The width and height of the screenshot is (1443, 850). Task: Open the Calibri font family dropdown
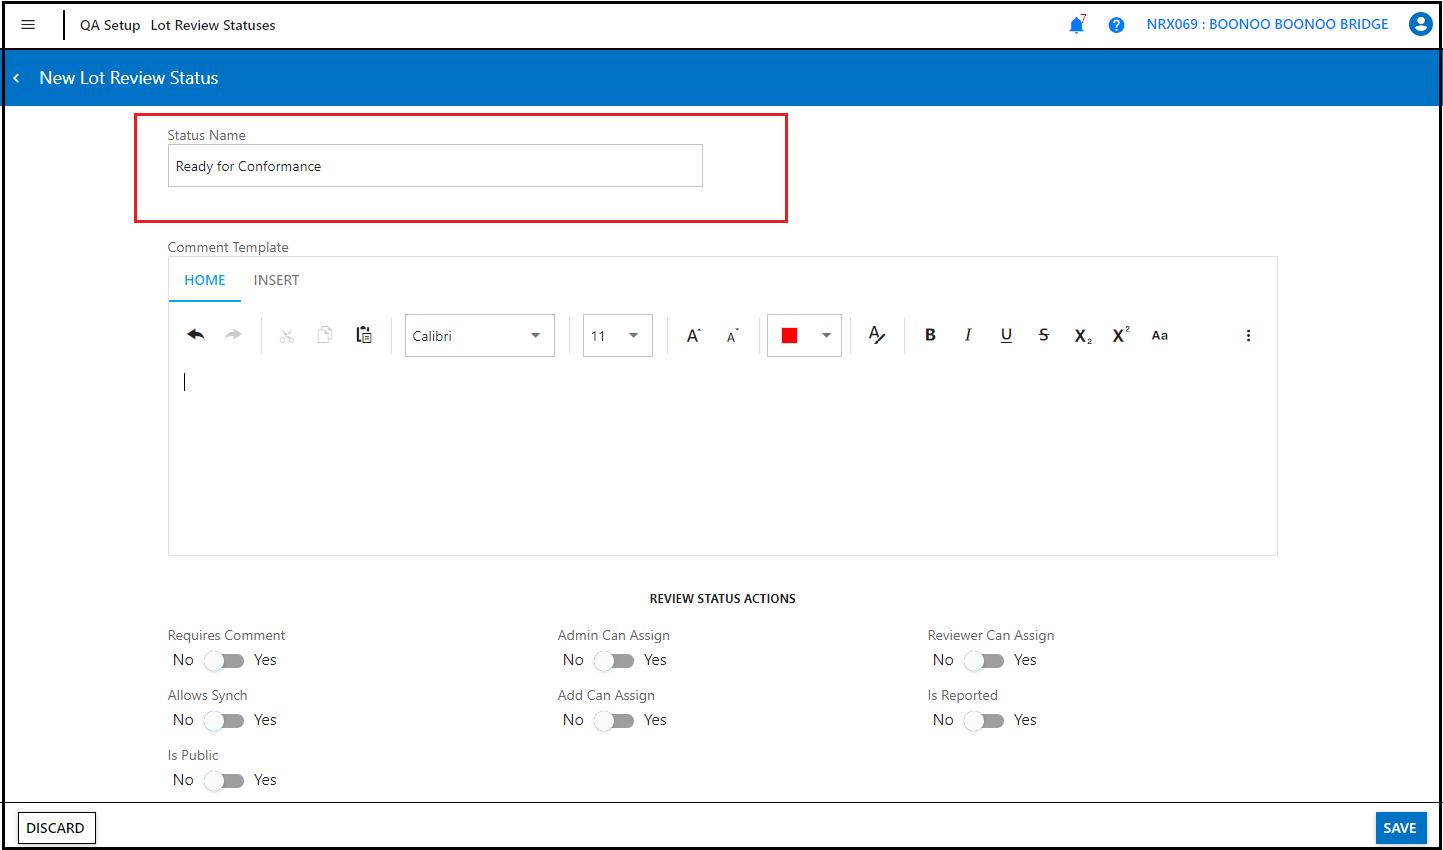(479, 335)
